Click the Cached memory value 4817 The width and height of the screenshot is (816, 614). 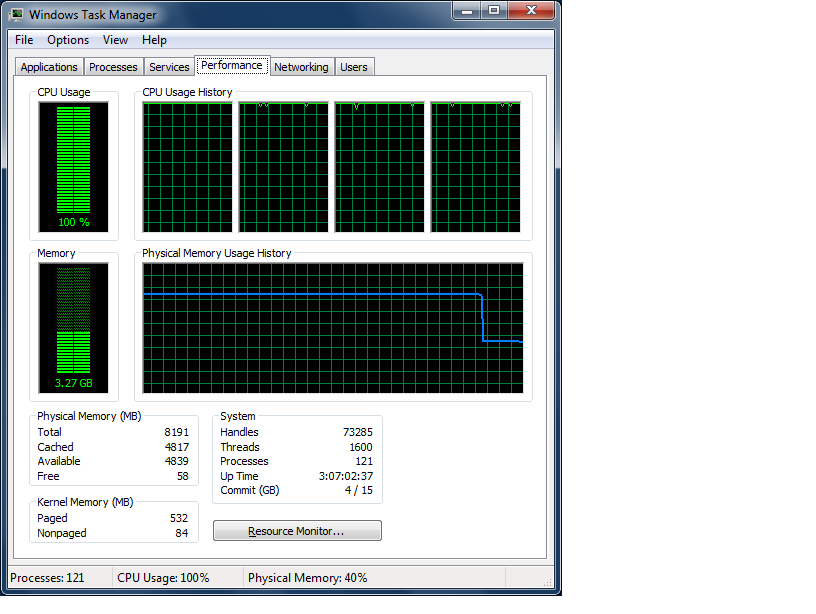[x=176, y=447]
